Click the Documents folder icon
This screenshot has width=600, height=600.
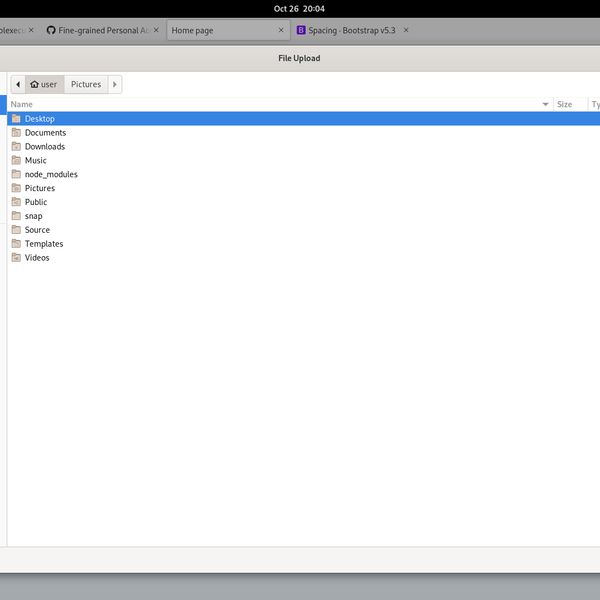pyautogui.click(x=16, y=133)
